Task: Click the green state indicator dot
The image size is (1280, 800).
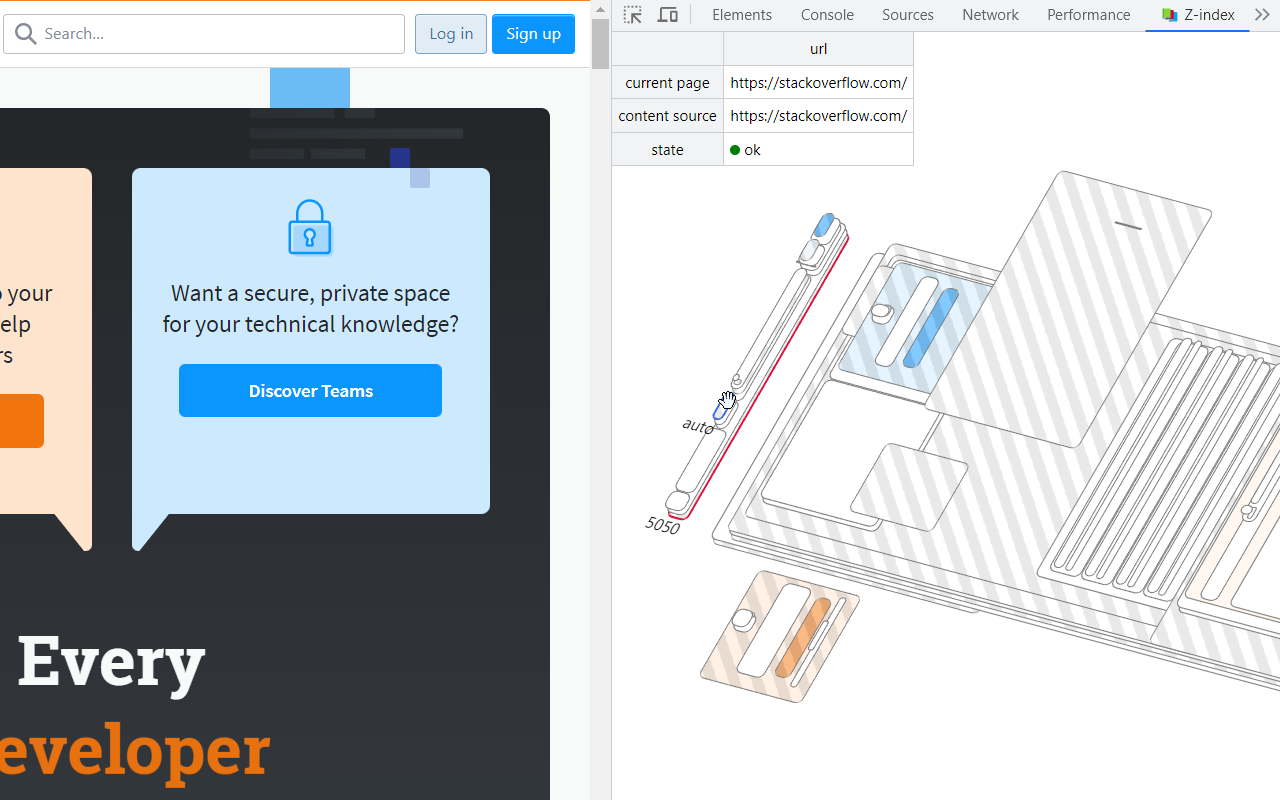Action: point(735,150)
